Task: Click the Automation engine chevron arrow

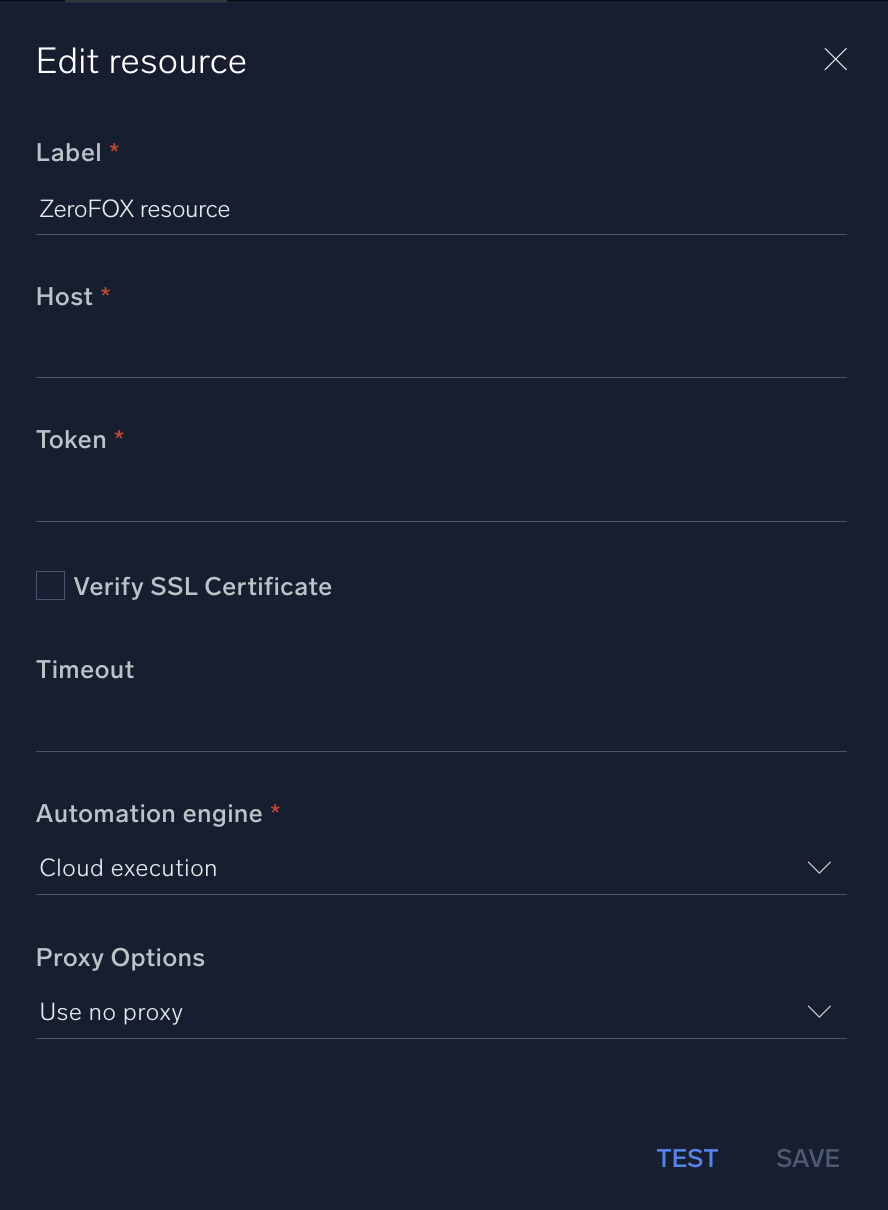Action: click(x=818, y=868)
